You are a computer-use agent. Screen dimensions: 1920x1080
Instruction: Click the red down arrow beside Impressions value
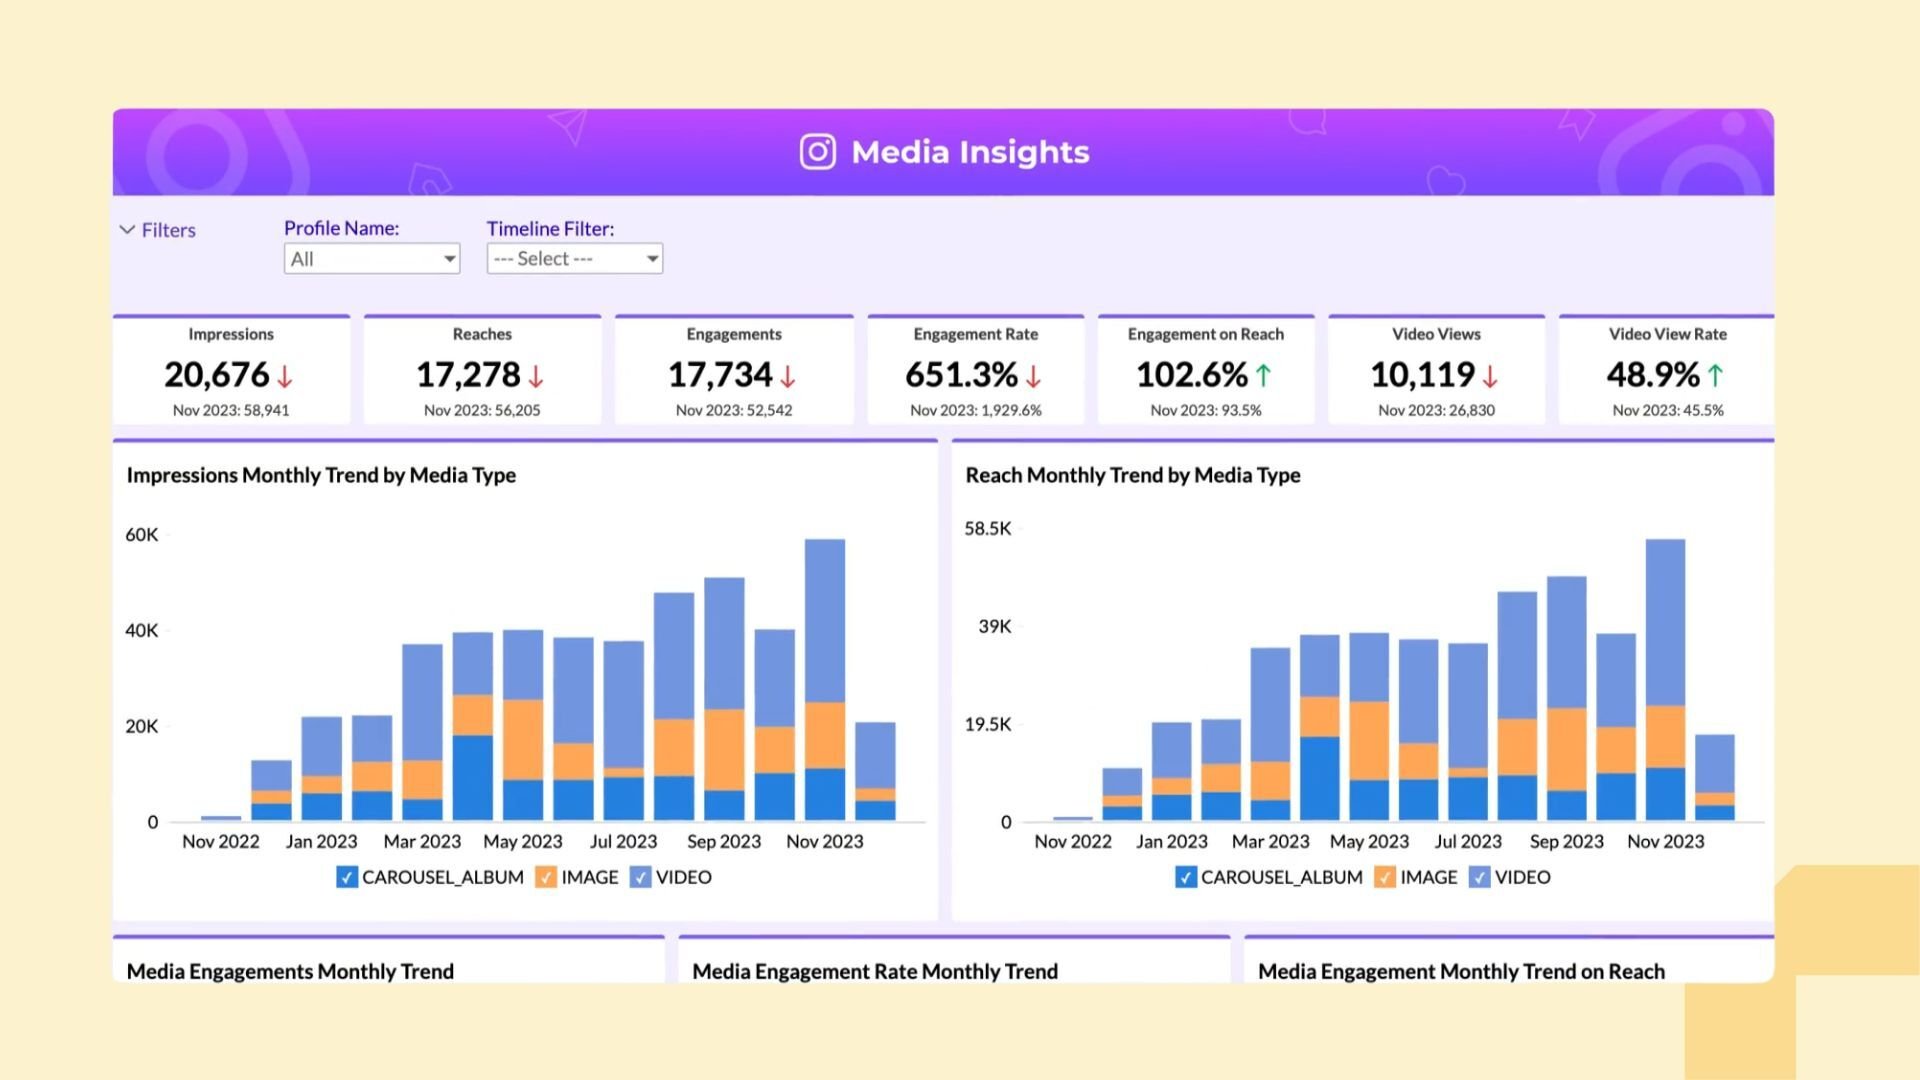tap(285, 377)
